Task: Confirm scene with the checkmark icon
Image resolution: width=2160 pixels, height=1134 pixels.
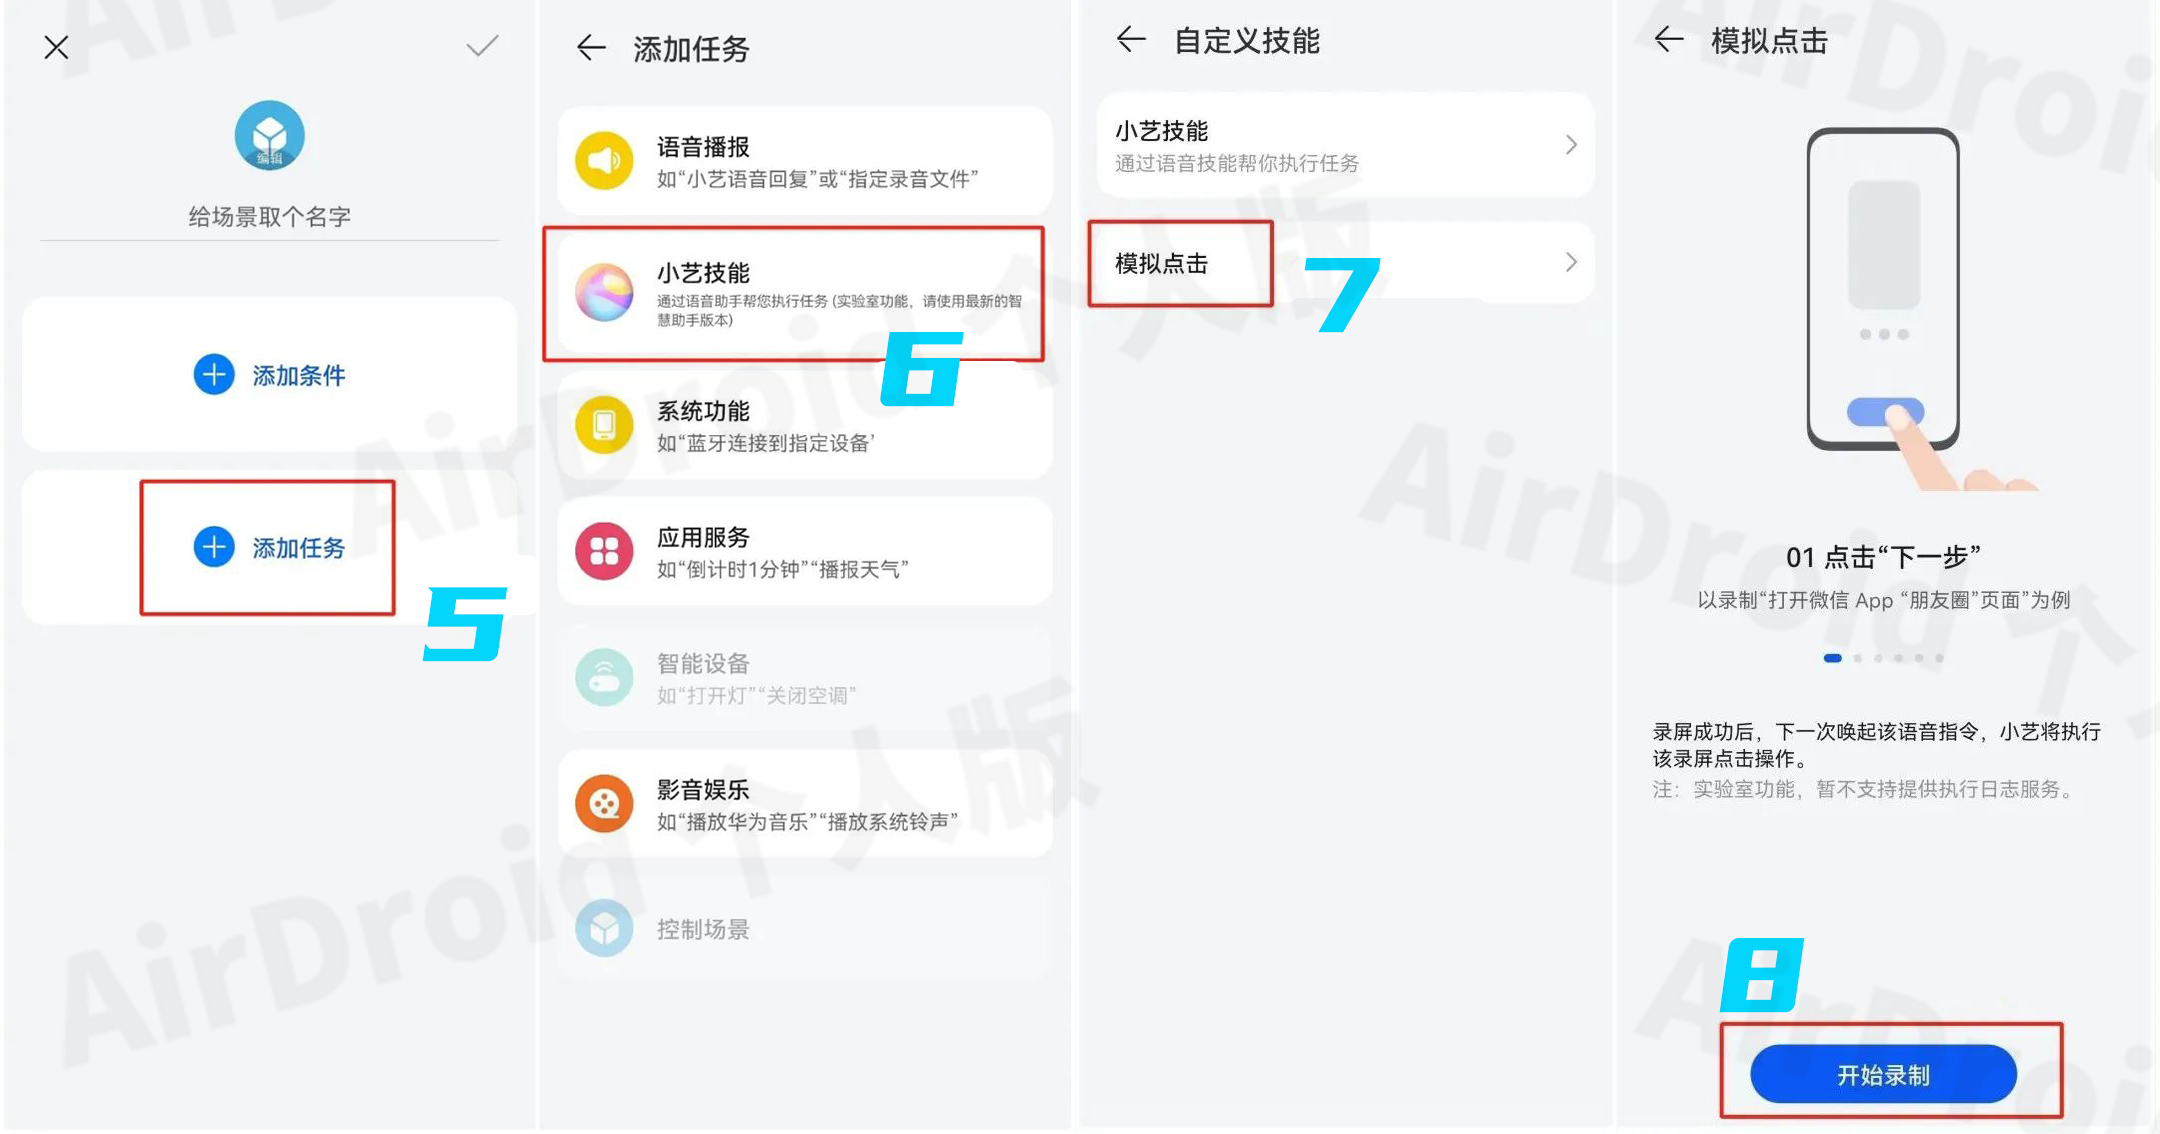Action: [482, 46]
